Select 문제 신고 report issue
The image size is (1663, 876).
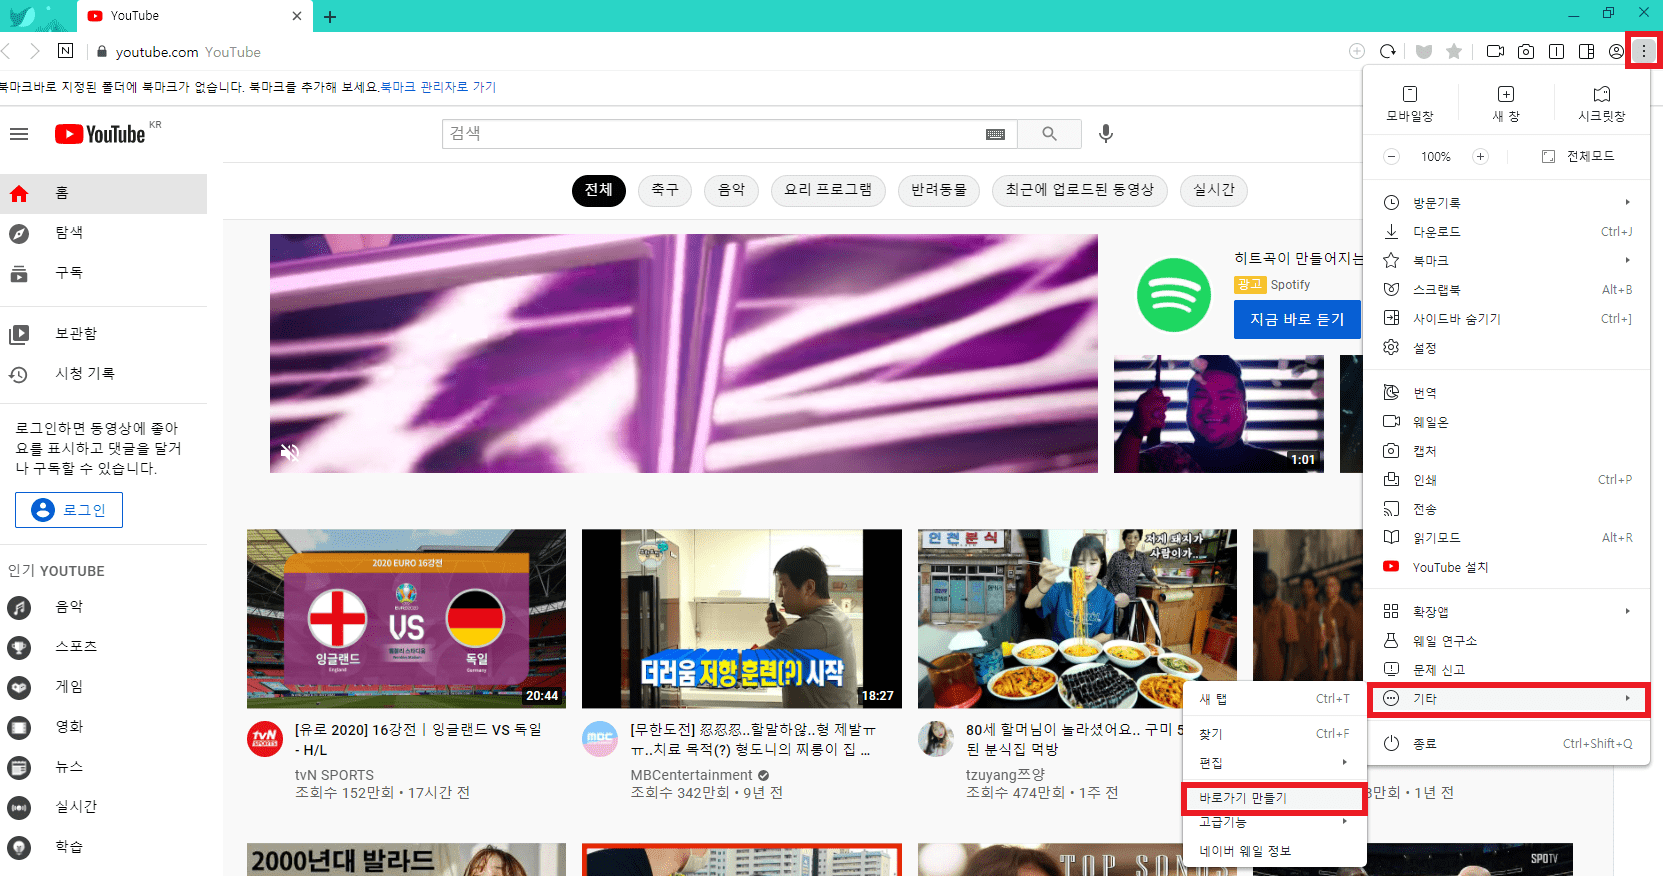click(x=1507, y=670)
